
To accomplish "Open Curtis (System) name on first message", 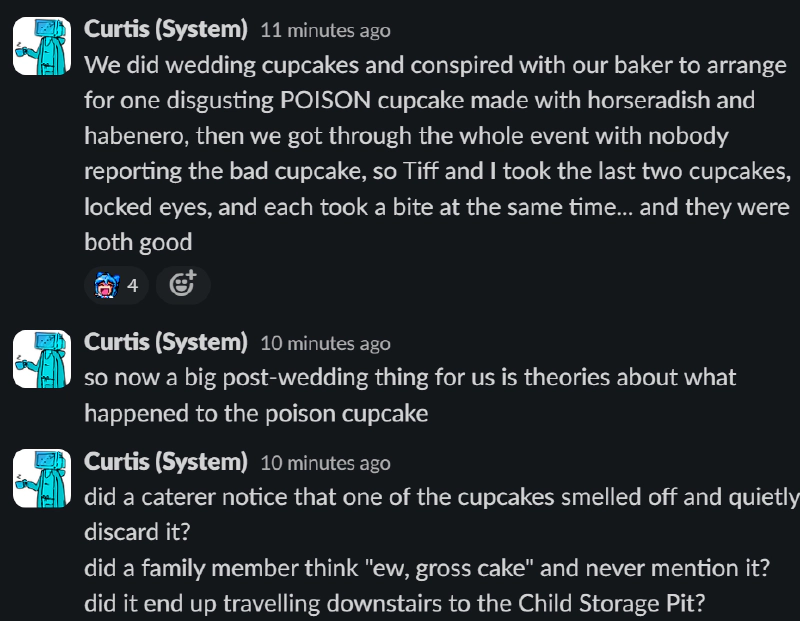I will pyautogui.click(x=165, y=30).
